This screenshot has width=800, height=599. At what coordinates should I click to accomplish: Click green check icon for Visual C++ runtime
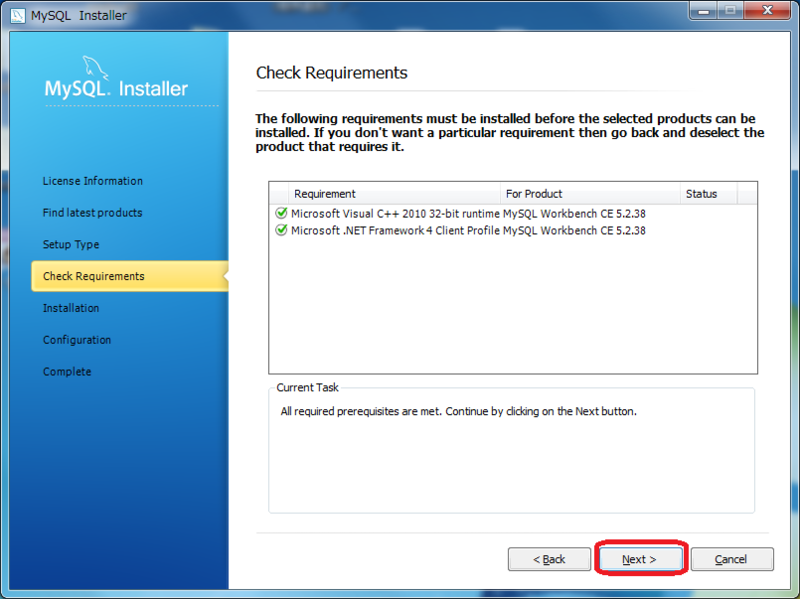[281, 213]
